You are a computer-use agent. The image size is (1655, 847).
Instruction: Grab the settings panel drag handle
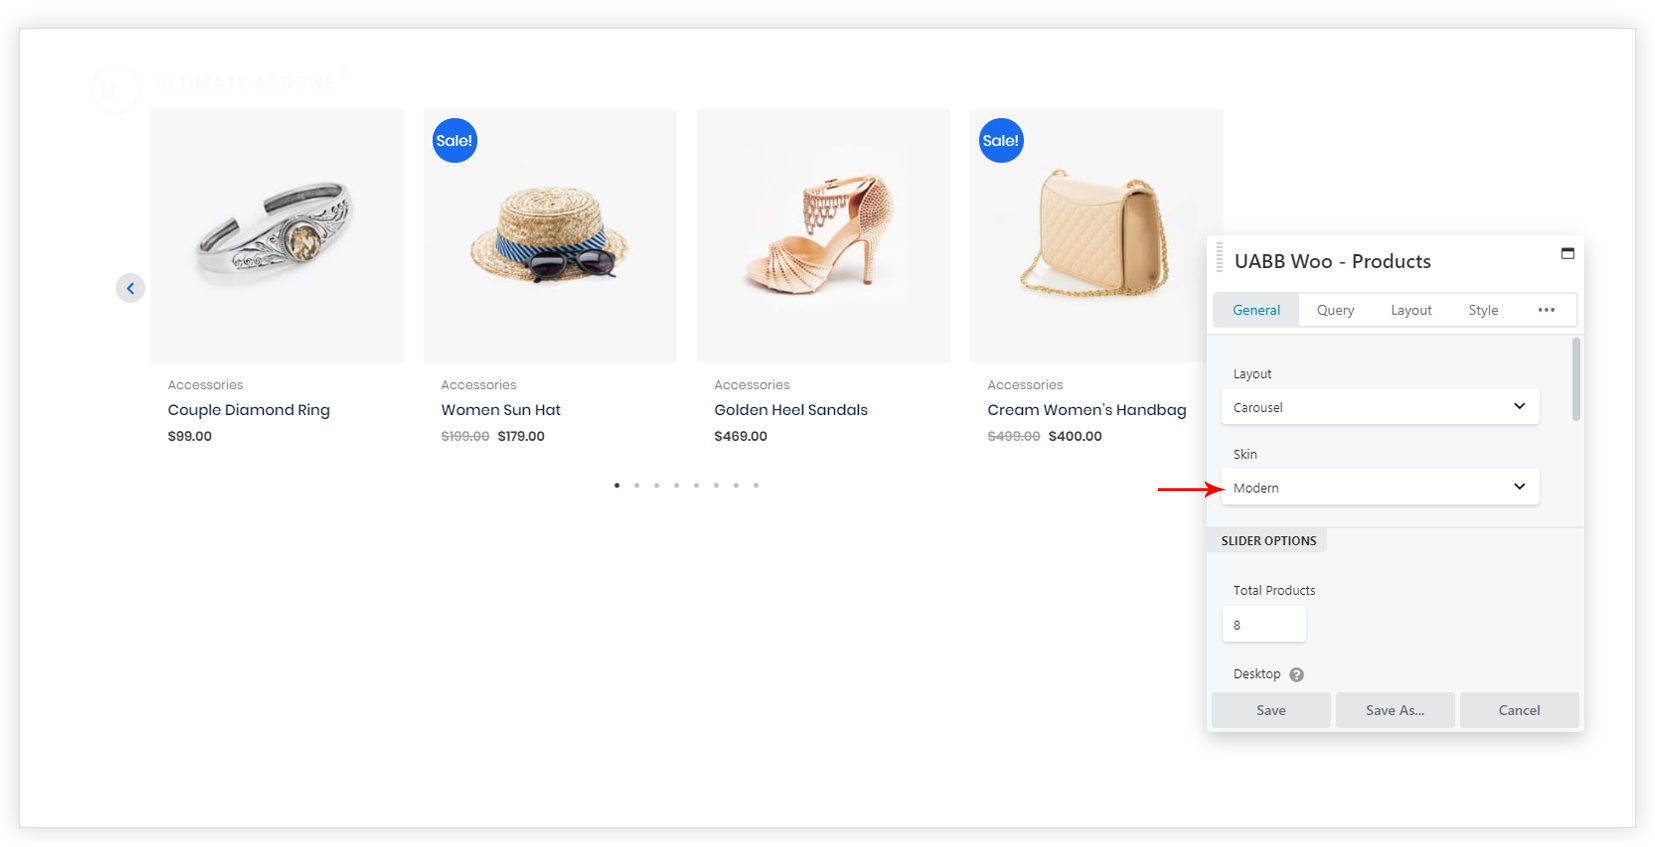coord(1219,258)
